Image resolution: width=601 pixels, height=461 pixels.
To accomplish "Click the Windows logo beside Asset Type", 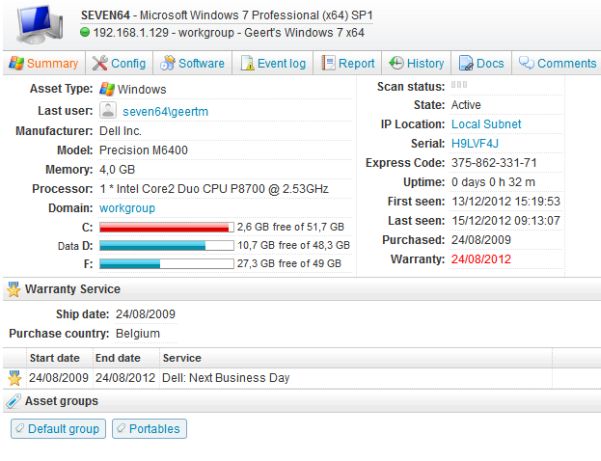I will click(107, 89).
